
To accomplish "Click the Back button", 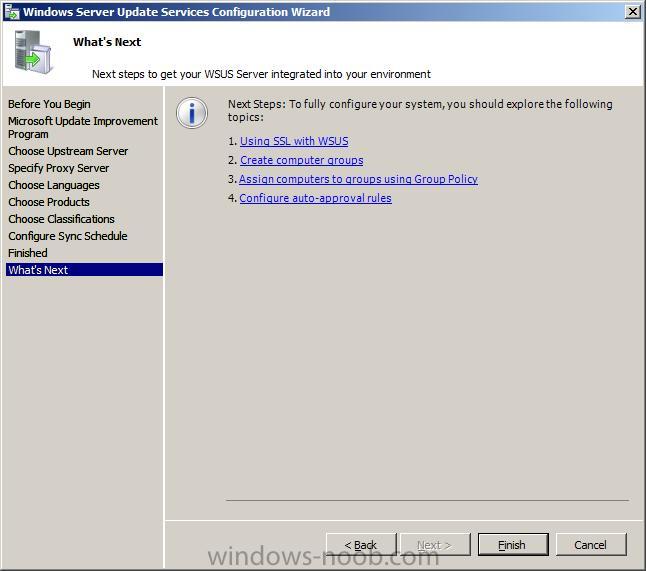I will tap(361, 545).
